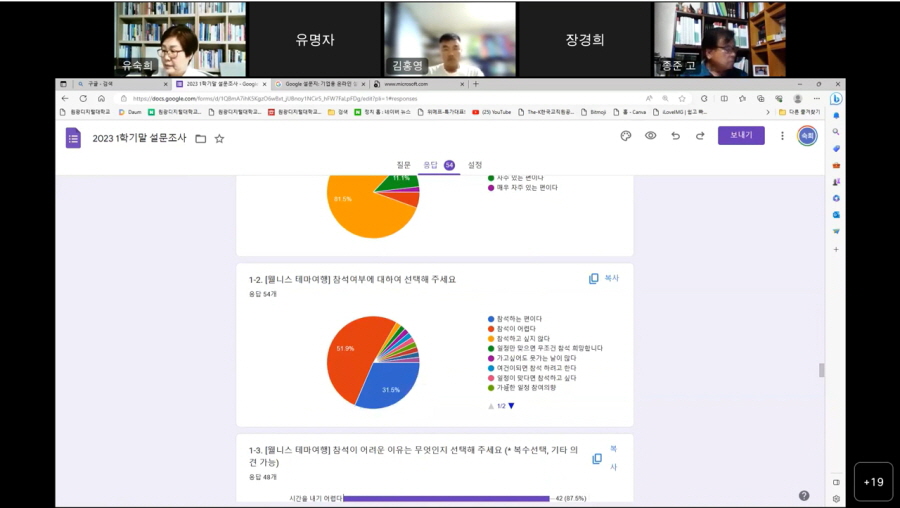Open the Edge sidebar tools briefcase icon

point(836,165)
